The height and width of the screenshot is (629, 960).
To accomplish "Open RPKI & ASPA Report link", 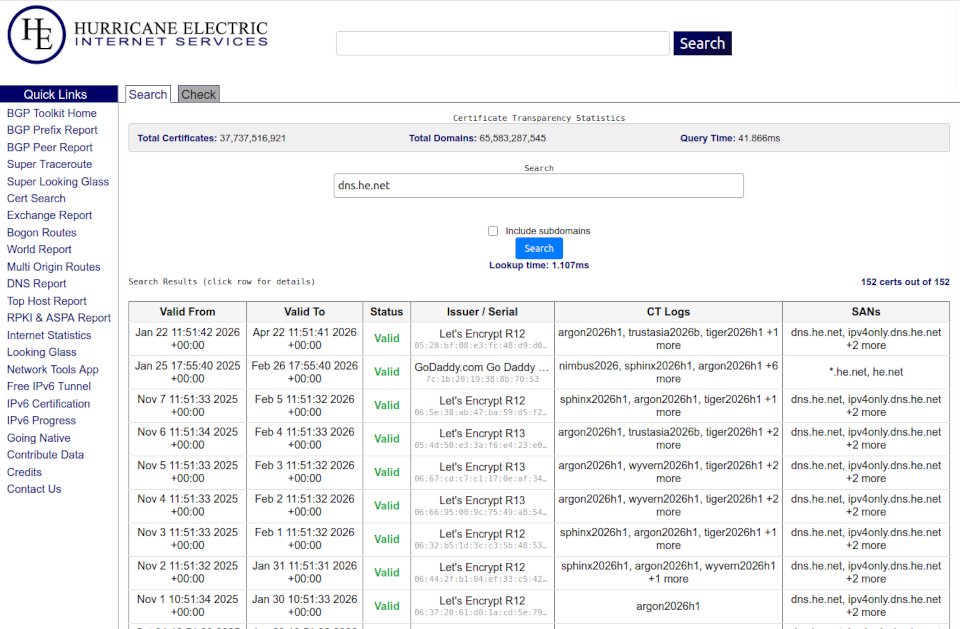I will coord(59,318).
